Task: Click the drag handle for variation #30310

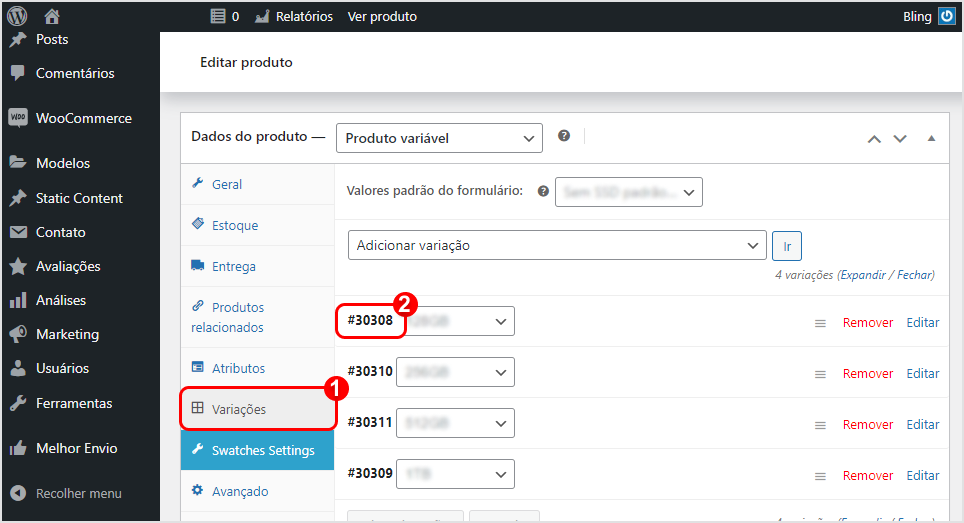Action: point(820,374)
